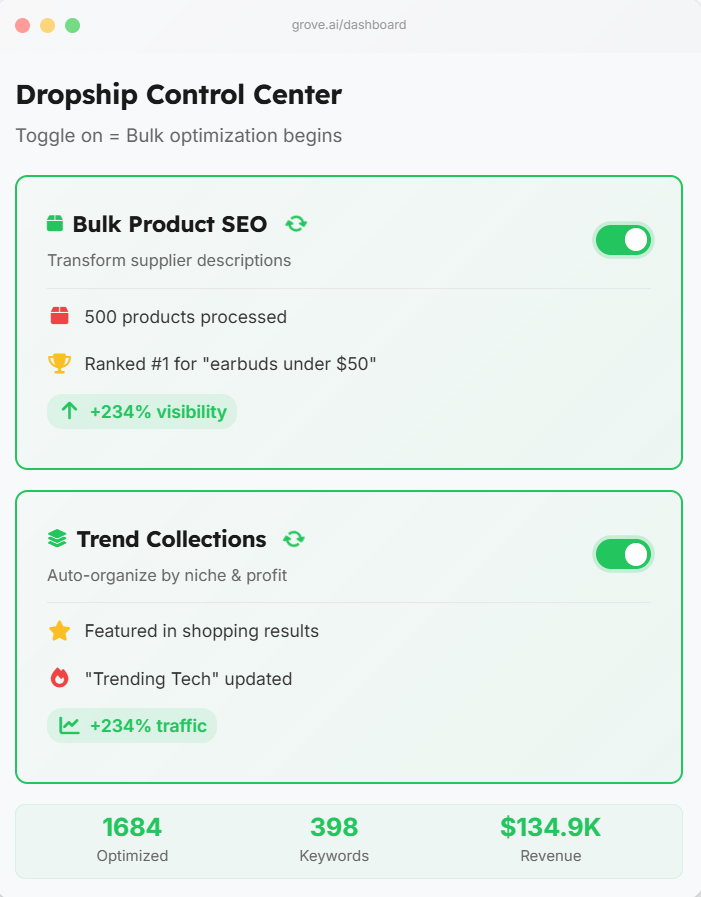
Task: Open the +234% visibility badge
Action: point(142,411)
